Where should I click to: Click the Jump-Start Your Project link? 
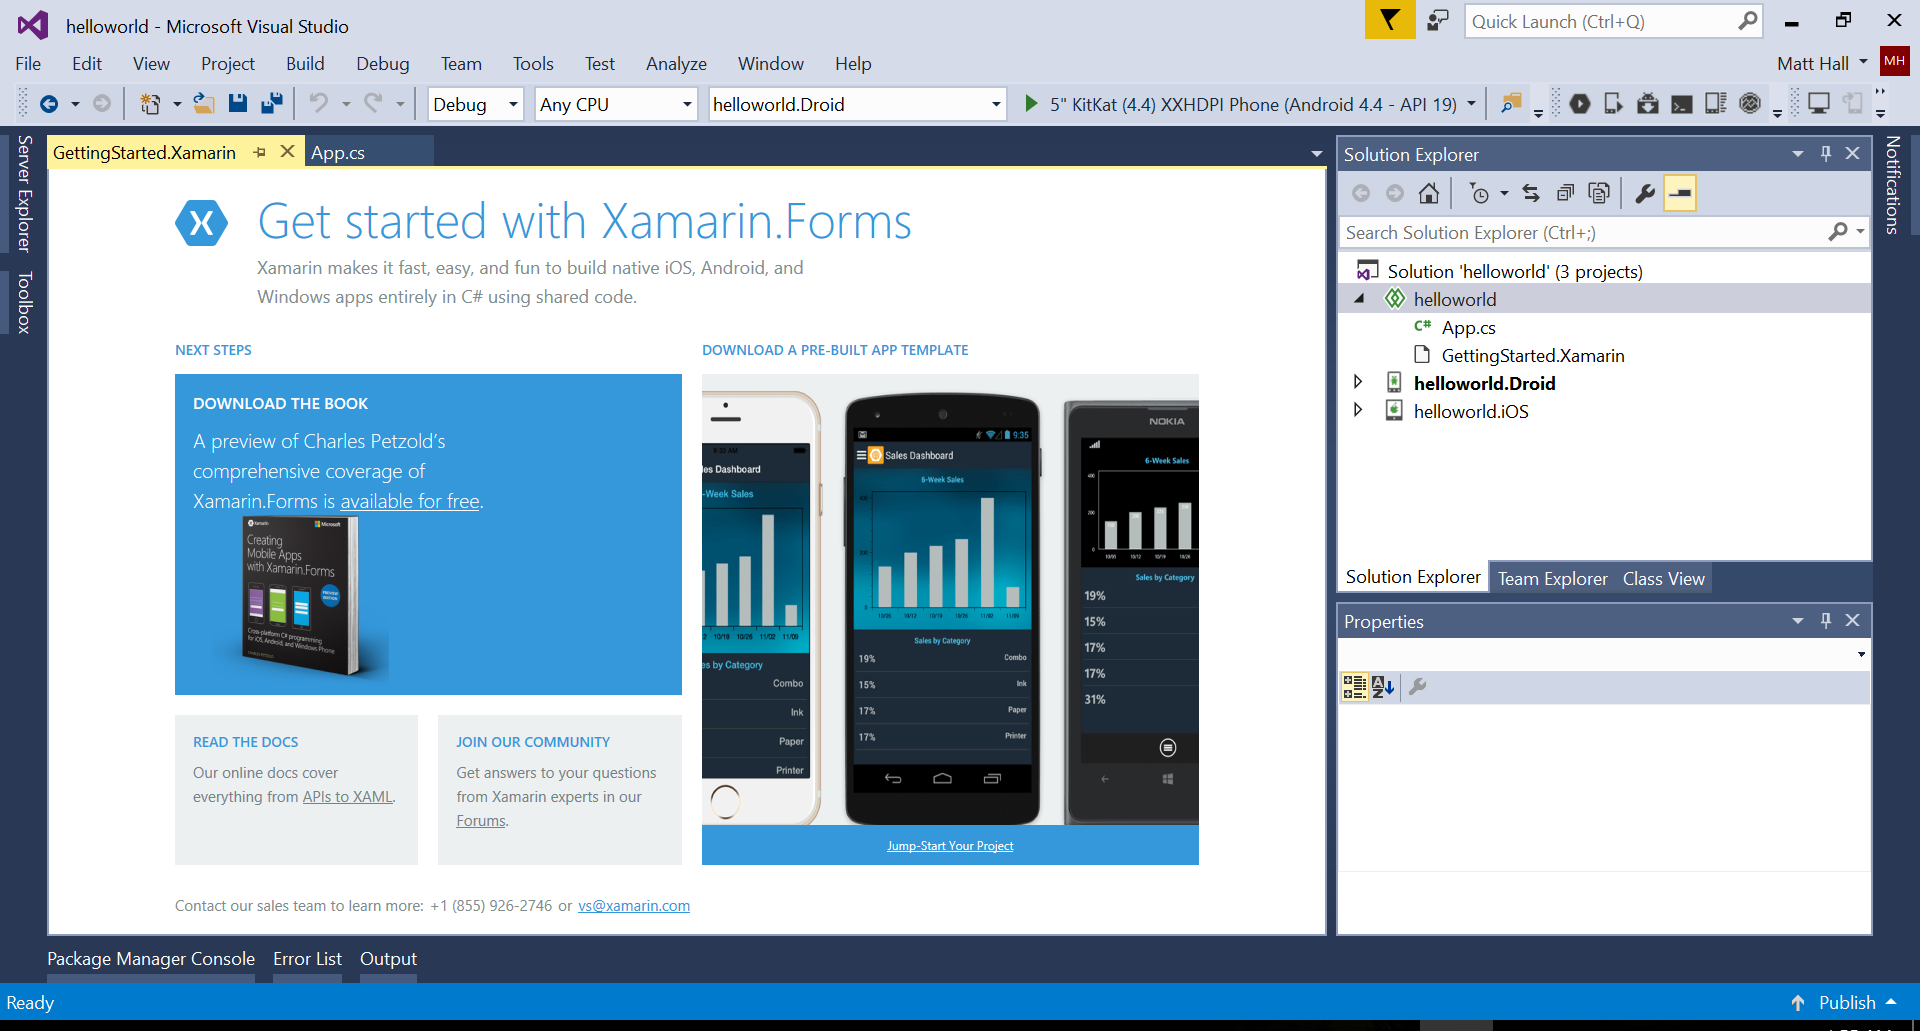pyautogui.click(x=949, y=846)
